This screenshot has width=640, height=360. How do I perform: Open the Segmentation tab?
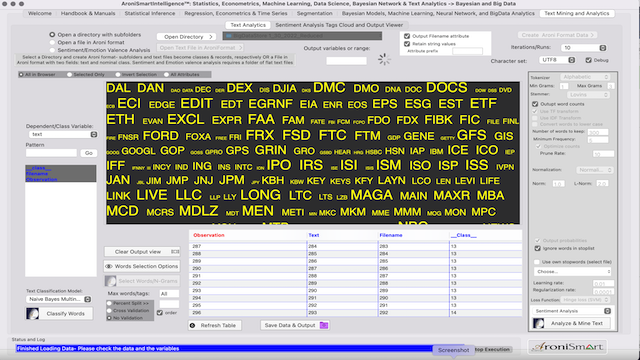[x=314, y=13]
